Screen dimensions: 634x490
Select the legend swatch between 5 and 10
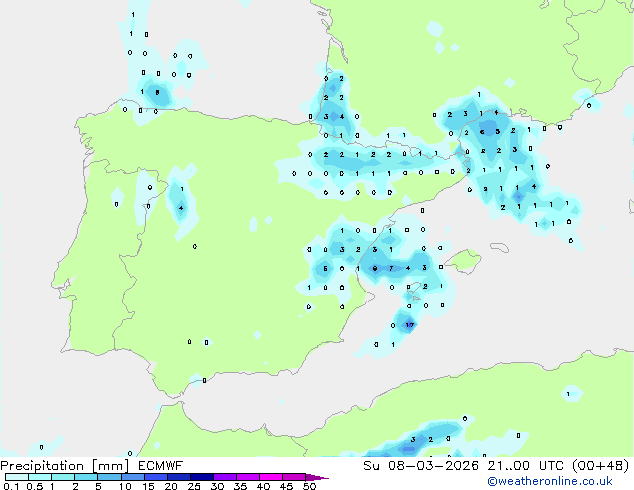110,477
